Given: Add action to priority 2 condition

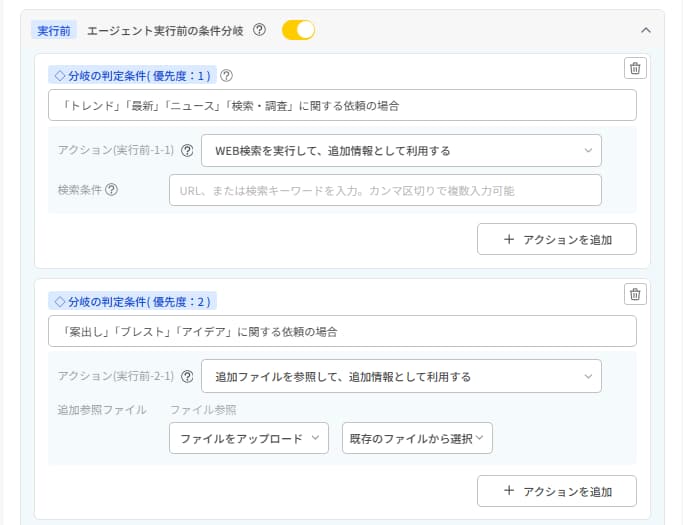Looking at the screenshot, I should pos(556,491).
